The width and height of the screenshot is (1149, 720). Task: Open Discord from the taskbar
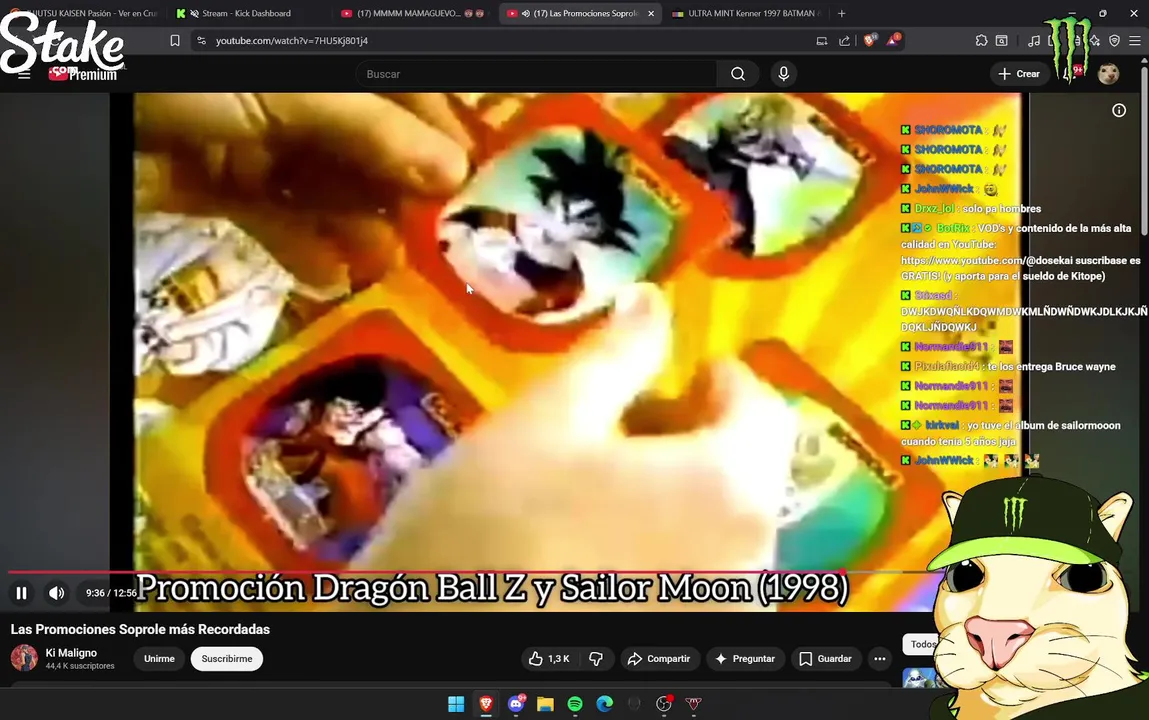click(516, 704)
